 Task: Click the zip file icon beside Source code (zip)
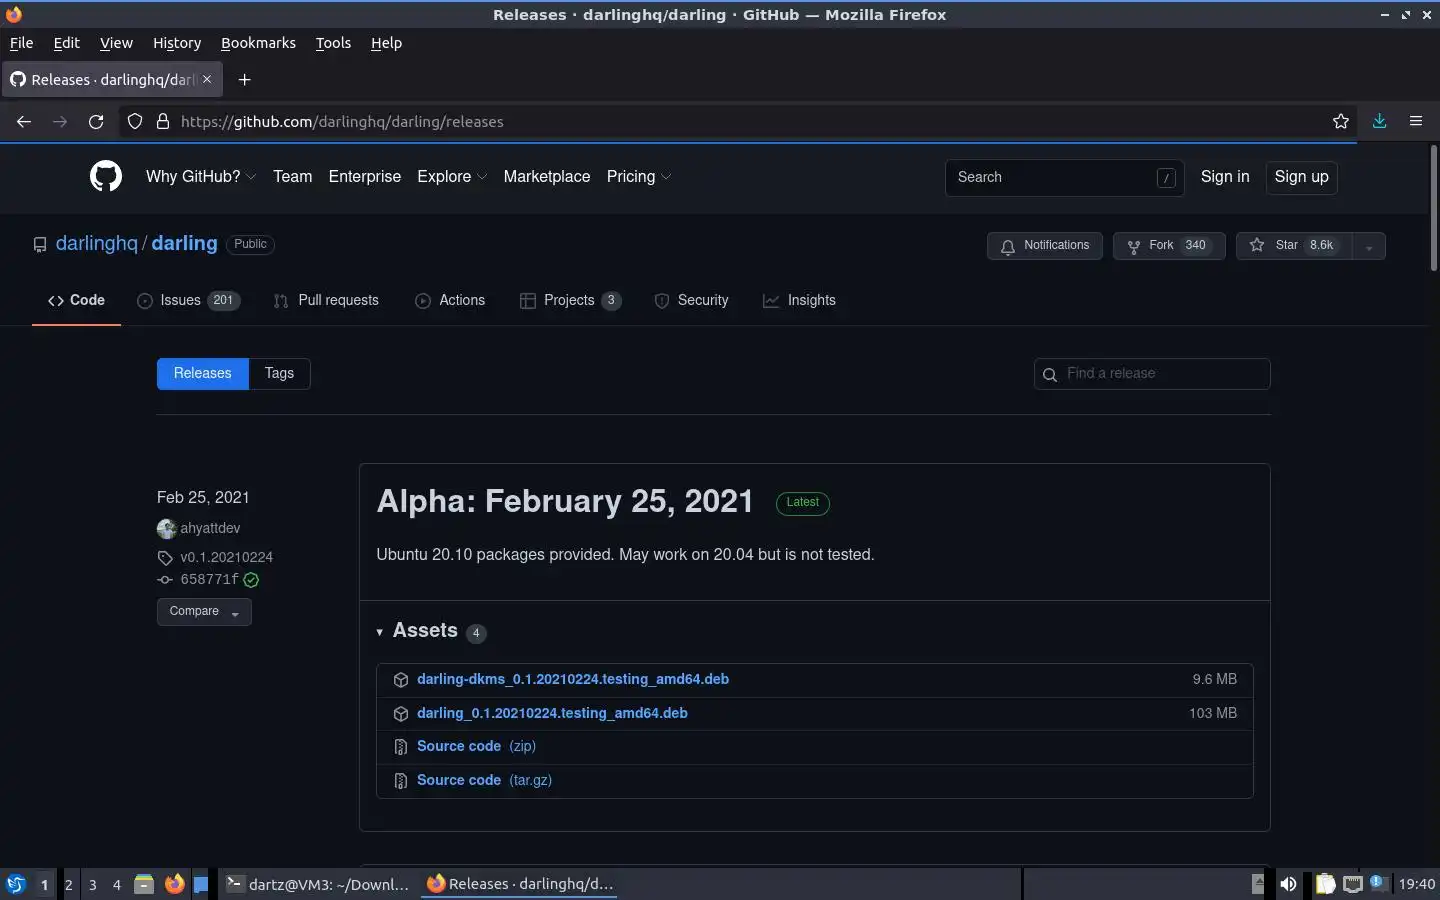[x=401, y=747]
